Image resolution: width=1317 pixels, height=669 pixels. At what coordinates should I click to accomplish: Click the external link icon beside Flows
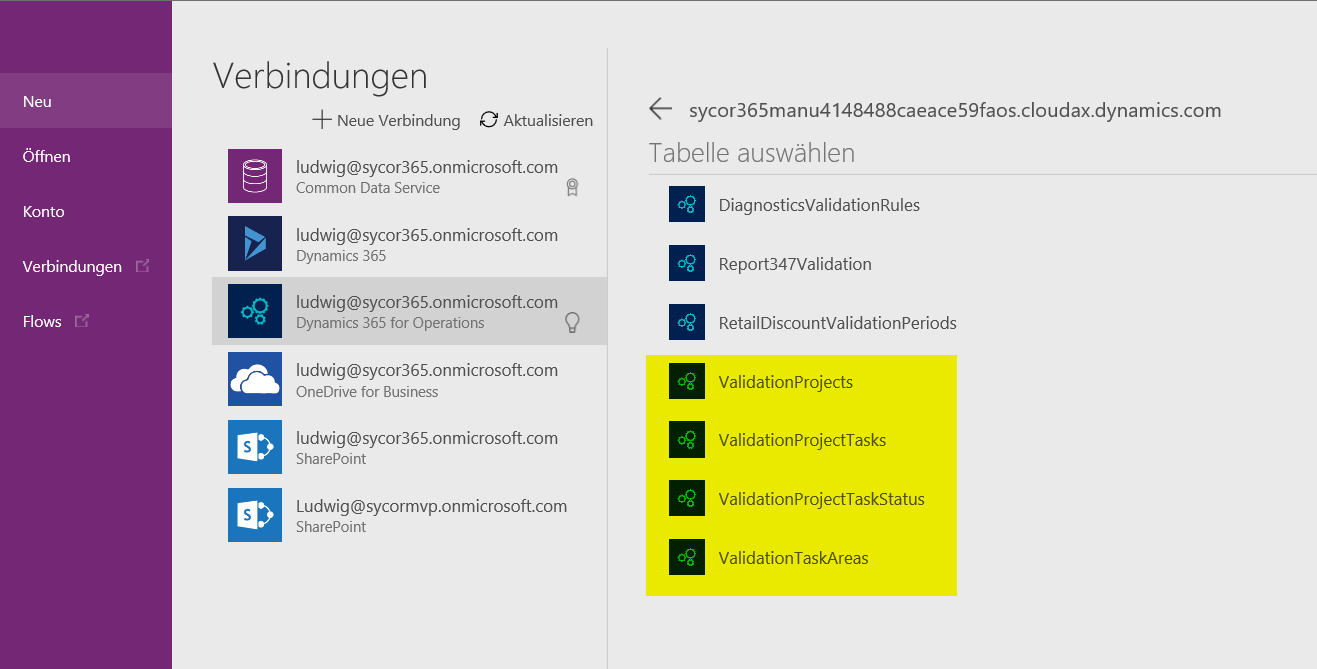coord(82,321)
